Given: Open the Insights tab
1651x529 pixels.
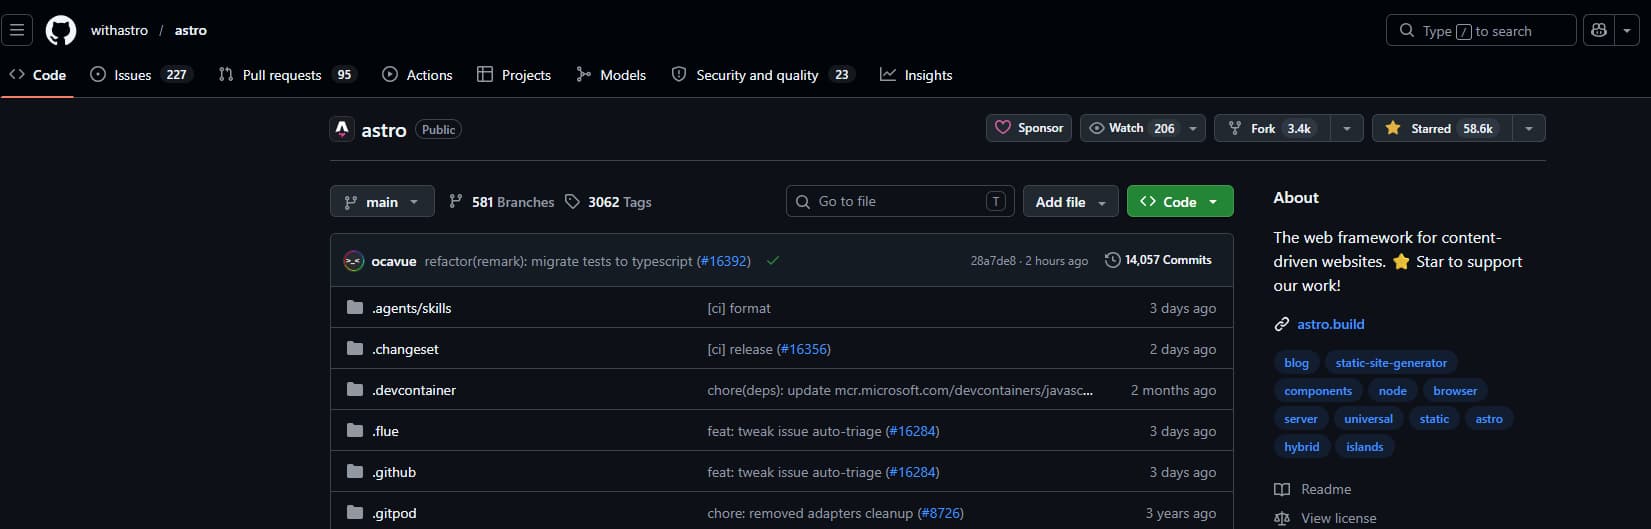Looking at the screenshot, I should 916,75.
